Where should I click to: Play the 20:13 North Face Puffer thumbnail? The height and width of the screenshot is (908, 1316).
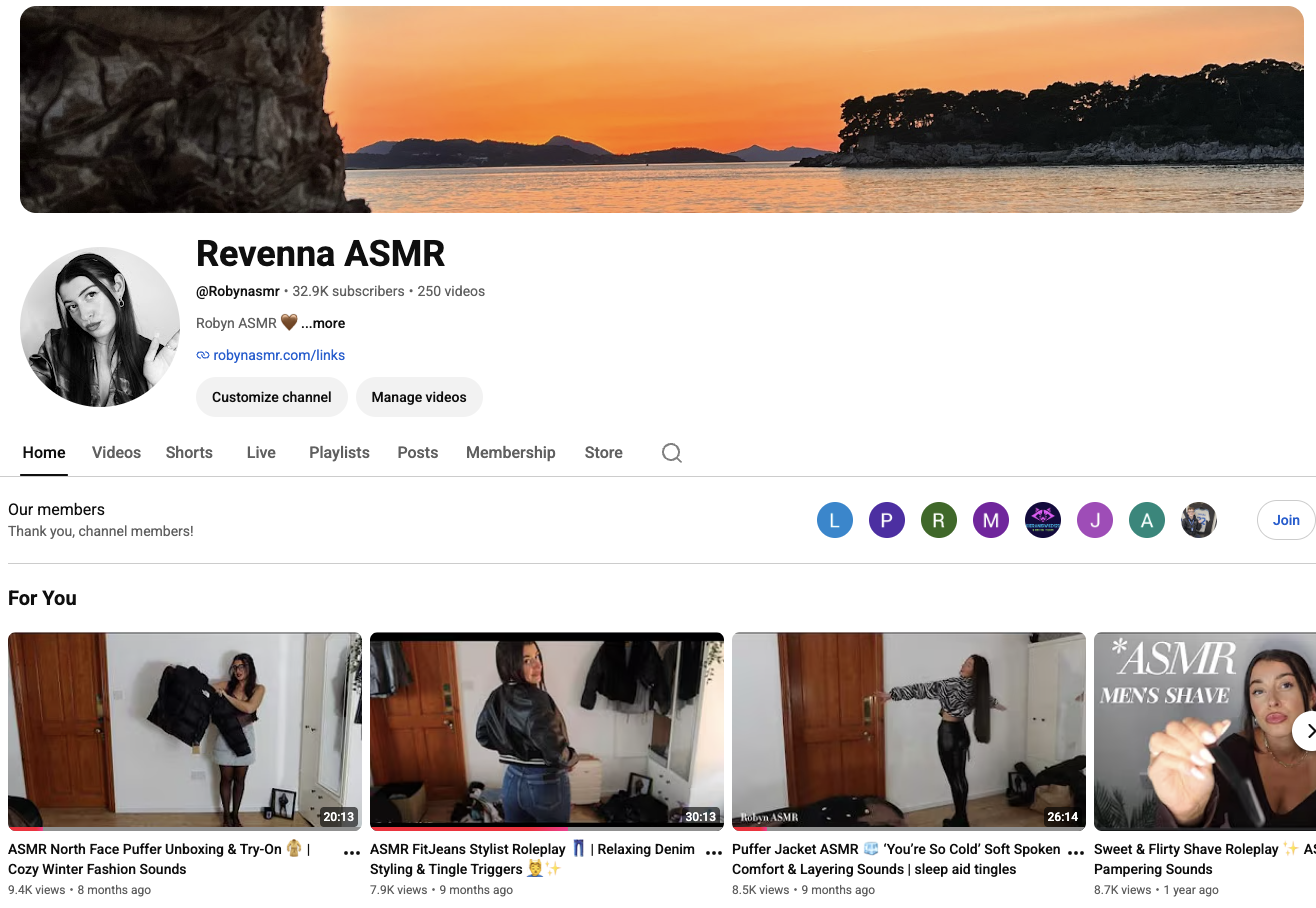pos(185,731)
